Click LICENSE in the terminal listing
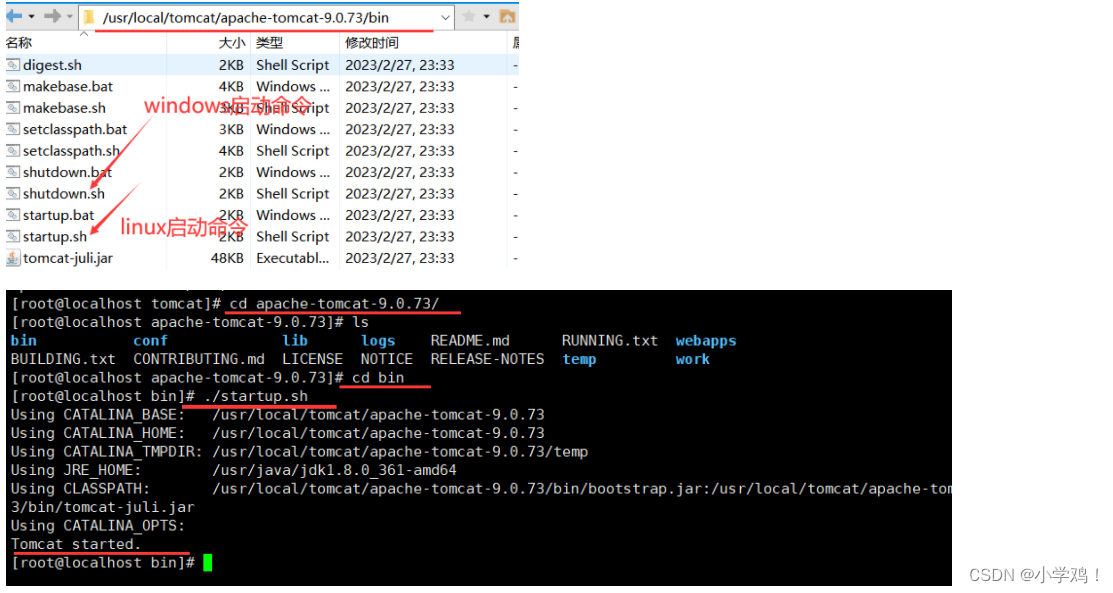1113x593 pixels. point(312,359)
